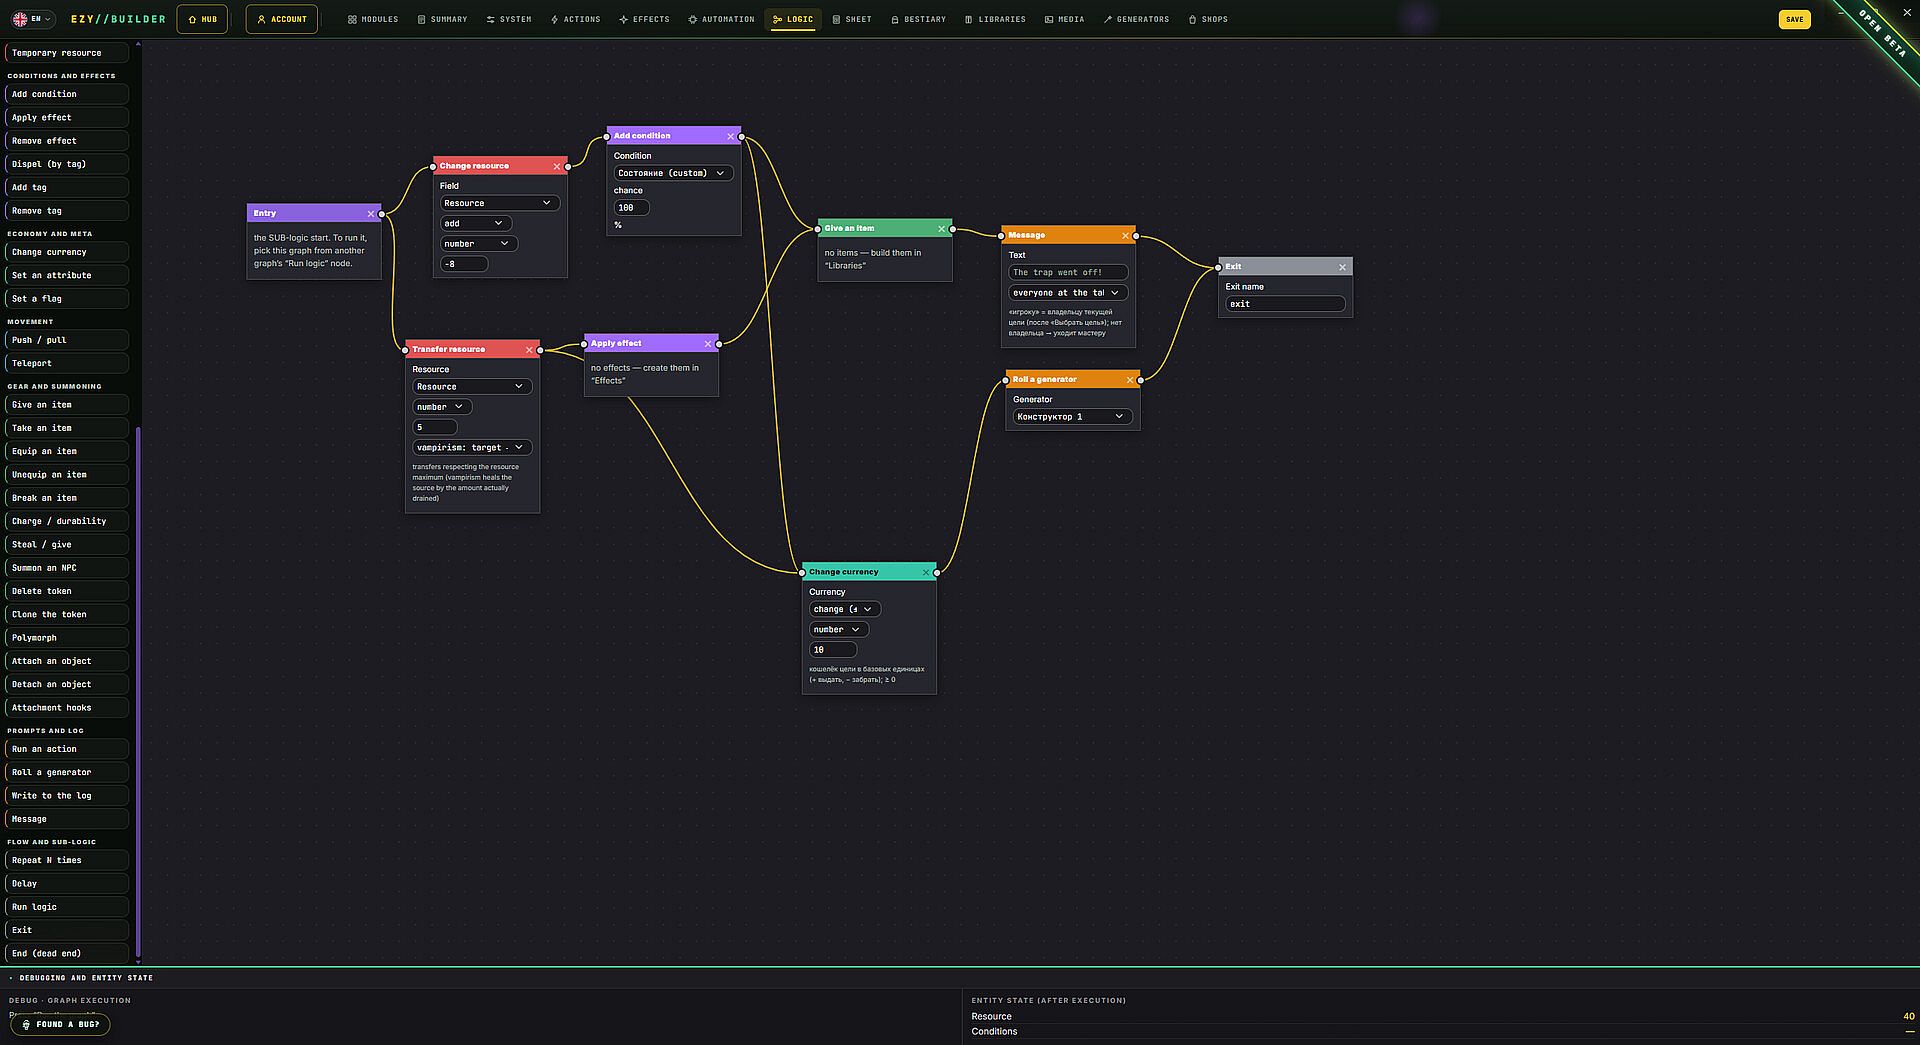1920x1045 pixels.
Task: Open Currency change mode dropdown
Action: click(x=845, y=610)
